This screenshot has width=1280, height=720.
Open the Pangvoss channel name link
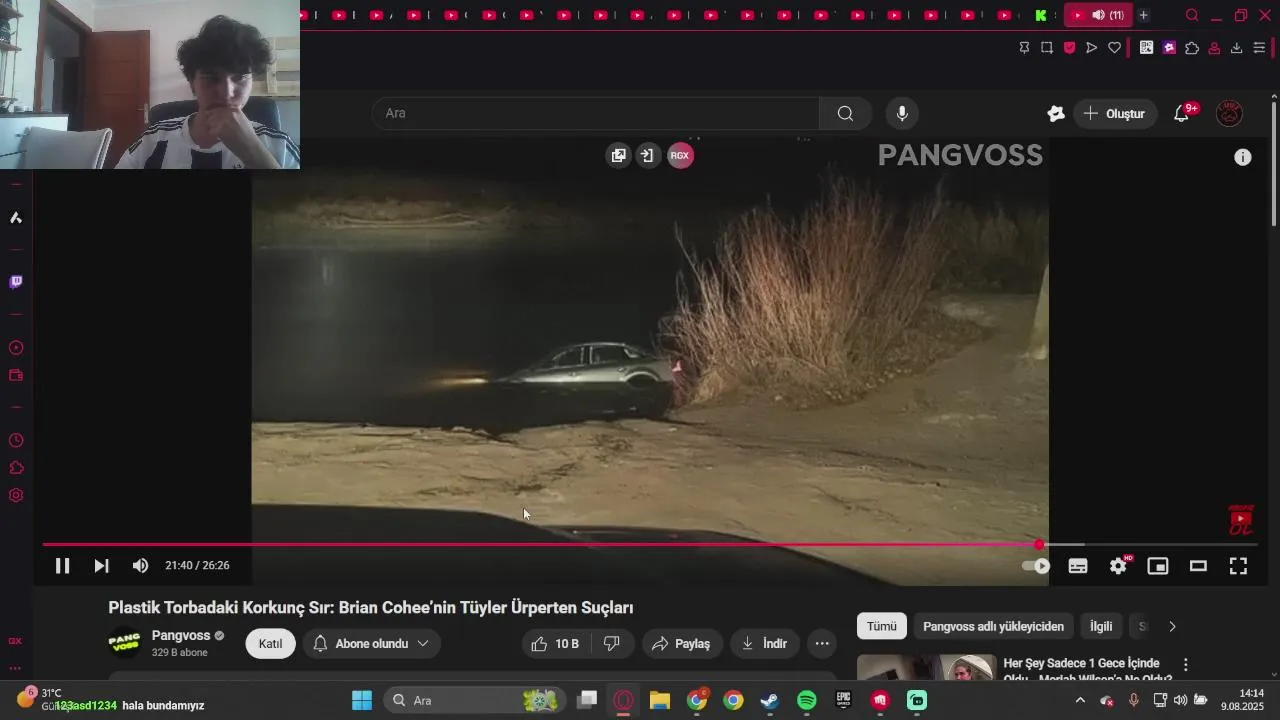click(x=181, y=635)
